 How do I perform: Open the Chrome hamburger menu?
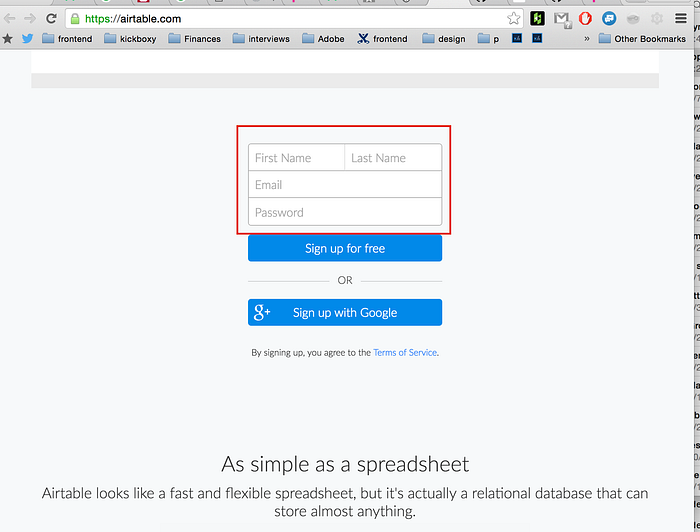tap(681, 18)
